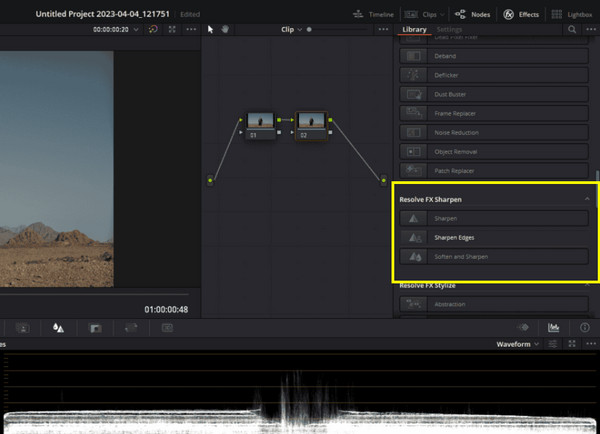
Task: Open the Timeline panel toggle
Action: tap(373, 15)
